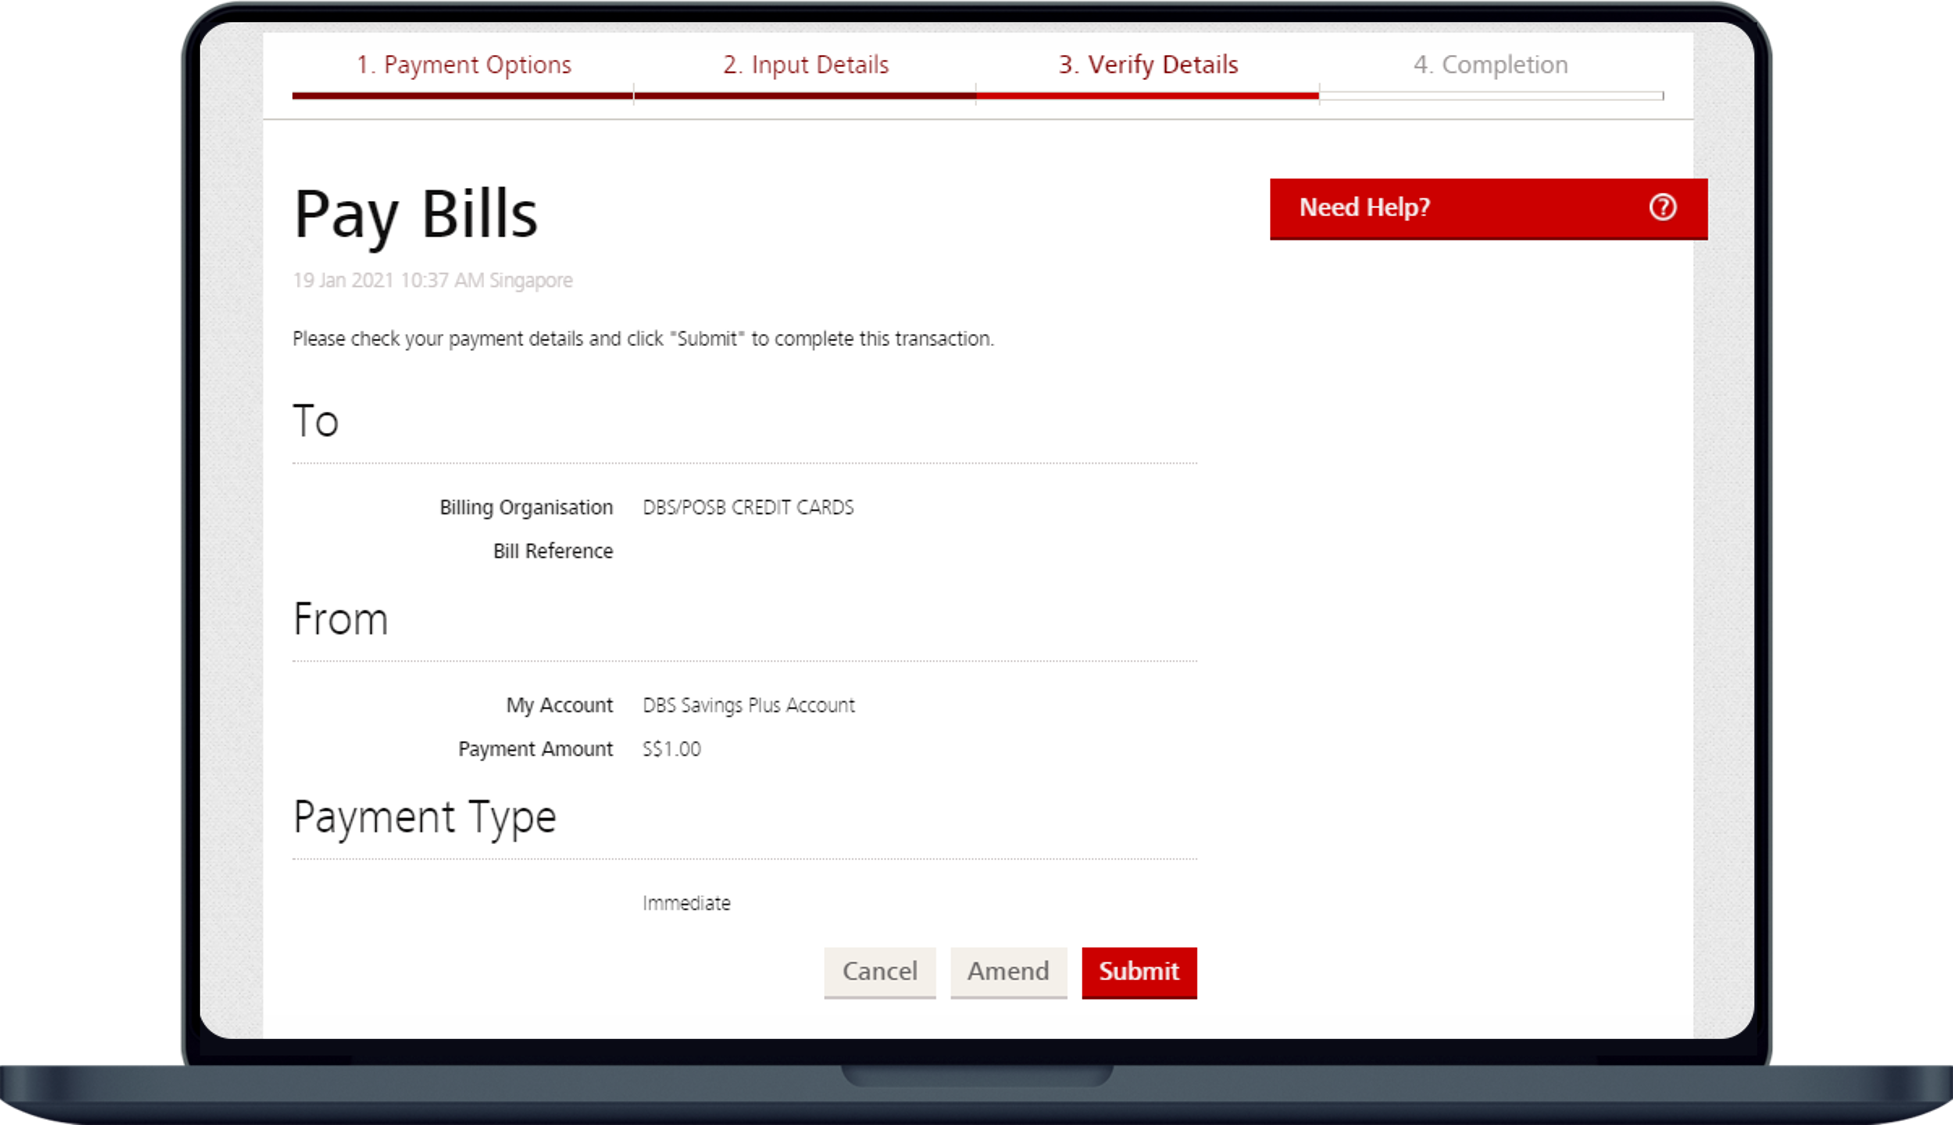Click the Bill Reference label

pos(552,551)
